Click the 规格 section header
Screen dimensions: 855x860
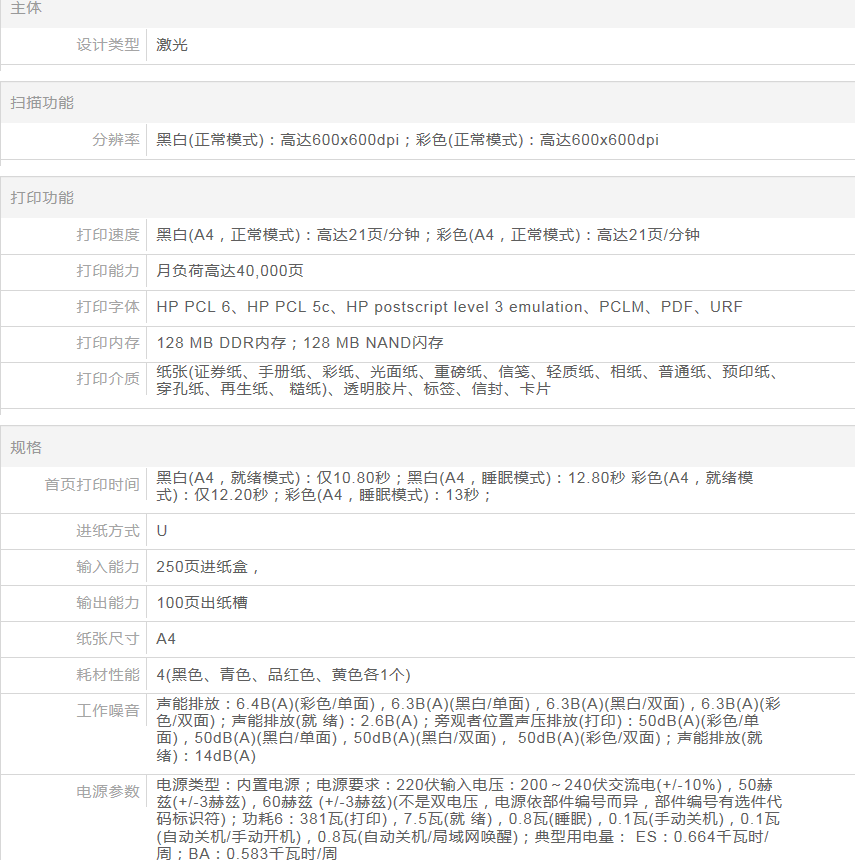(x=26, y=447)
